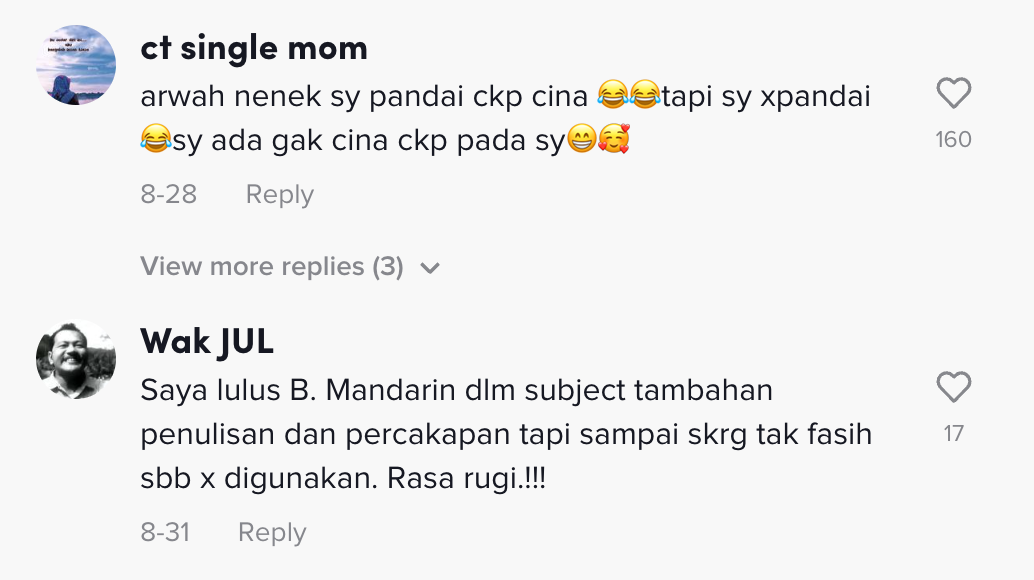The width and height of the screenshot is (1034, 580).
Task: Like ct single mom's comment
Action: [x=953, y=95]
